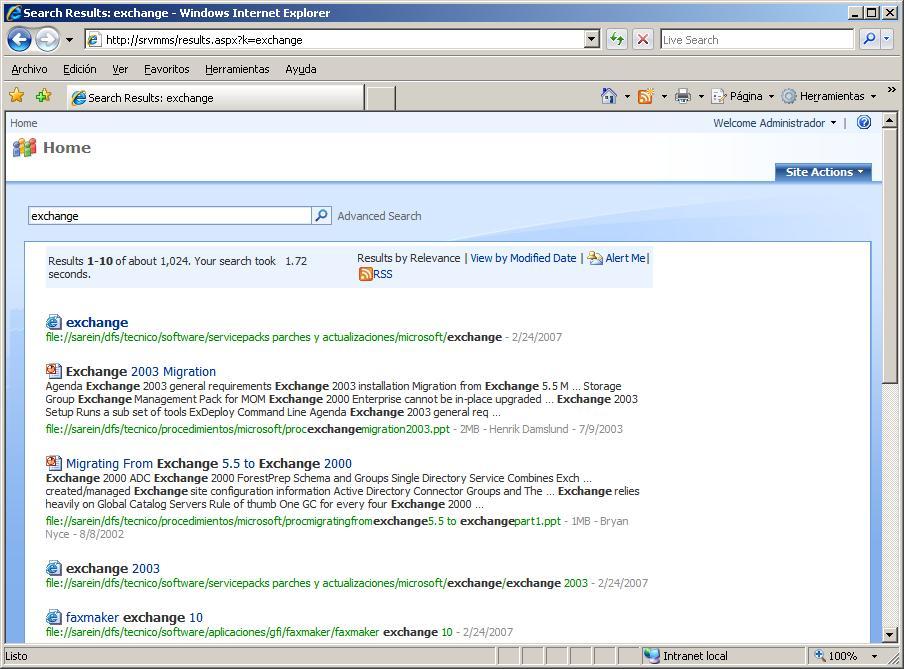Open a new blank tab

[x=381, y=97]
